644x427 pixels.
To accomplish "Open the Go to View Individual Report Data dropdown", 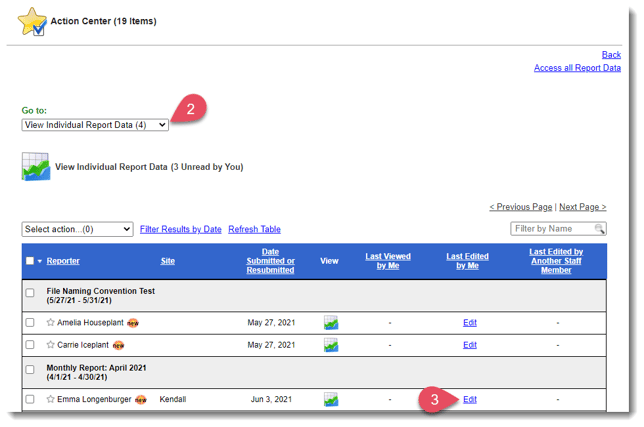I will pos(95,125).
